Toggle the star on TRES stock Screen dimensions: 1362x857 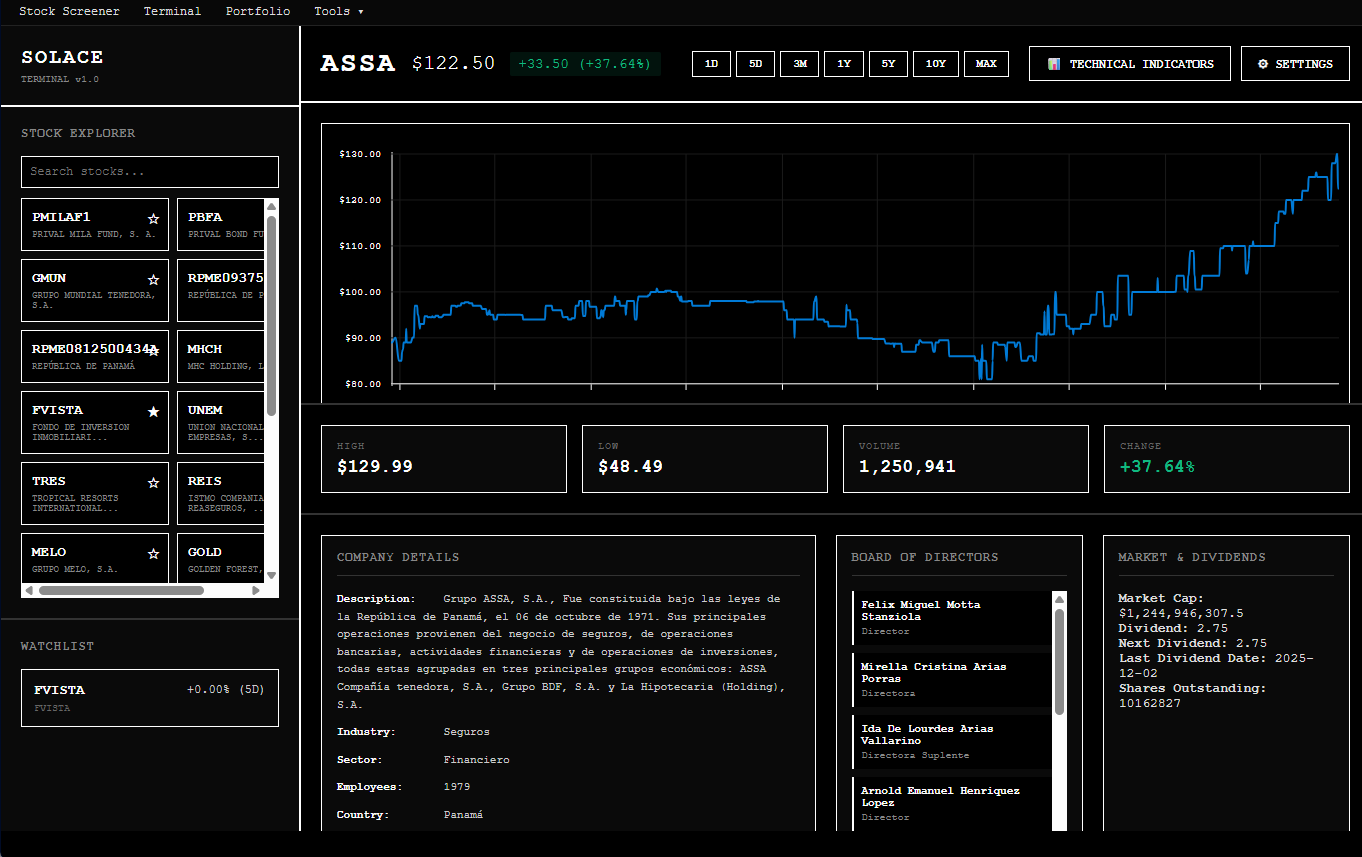[154, 481]
